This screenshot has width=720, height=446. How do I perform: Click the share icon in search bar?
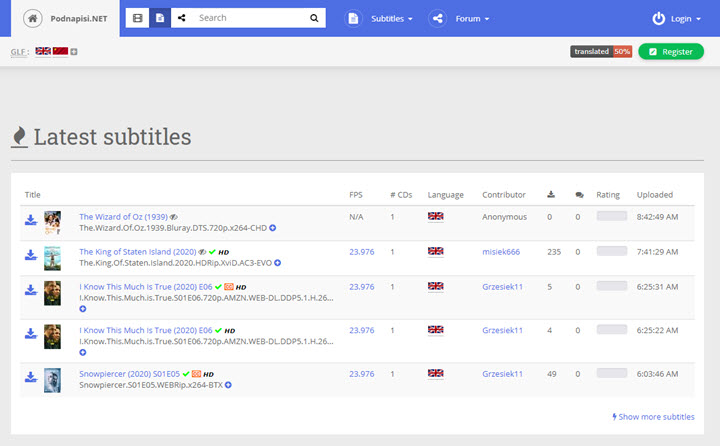click(181, 18)
